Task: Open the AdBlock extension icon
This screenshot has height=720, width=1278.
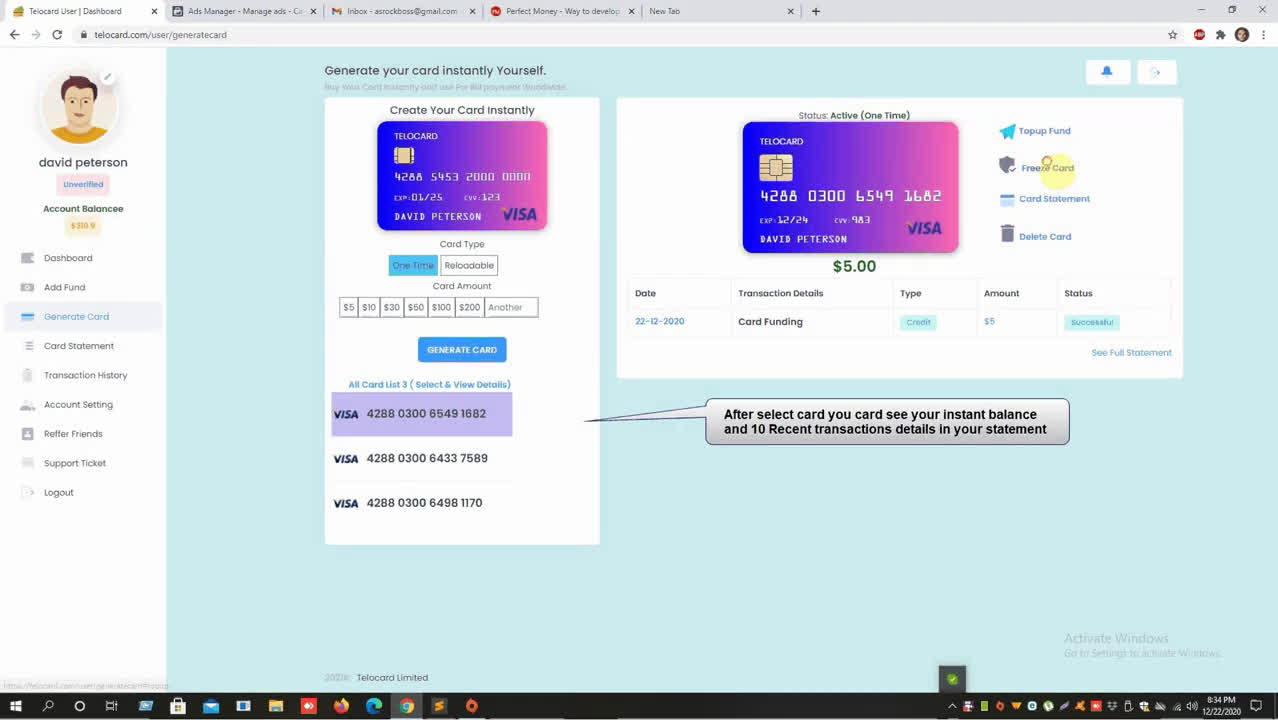Action: click(1199, 34)
